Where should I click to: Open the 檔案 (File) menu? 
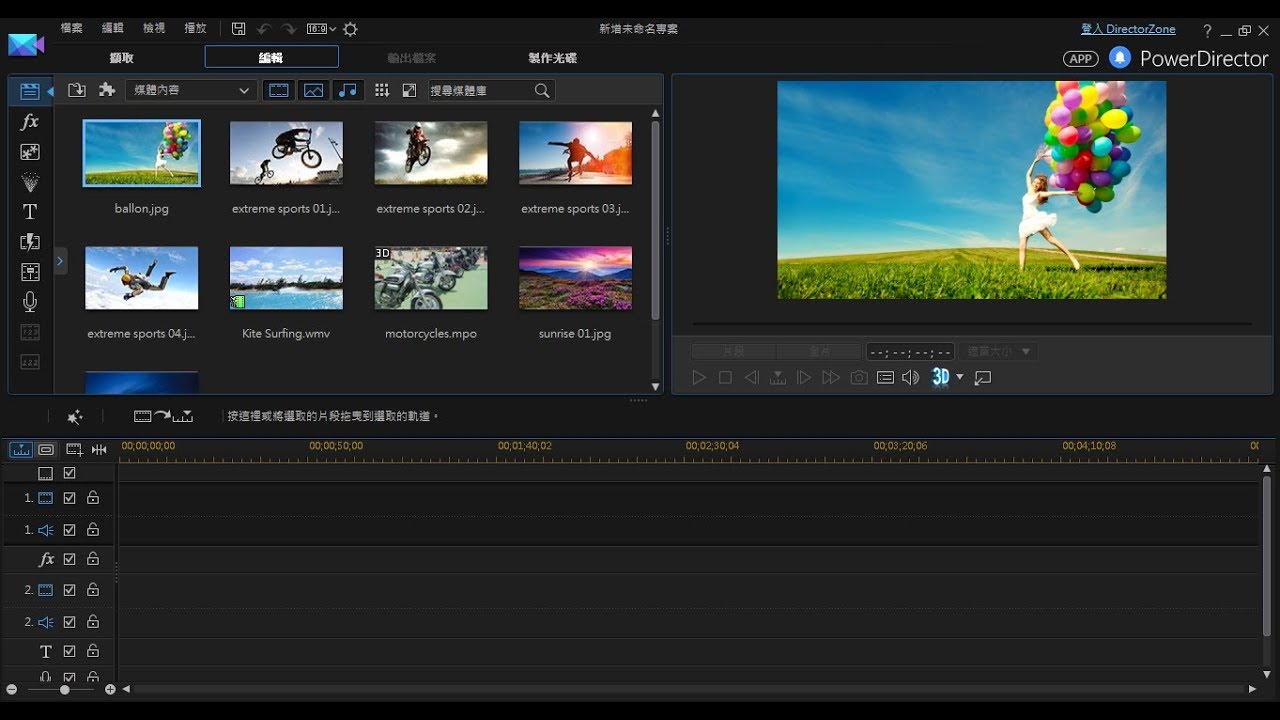click(72, 29)
